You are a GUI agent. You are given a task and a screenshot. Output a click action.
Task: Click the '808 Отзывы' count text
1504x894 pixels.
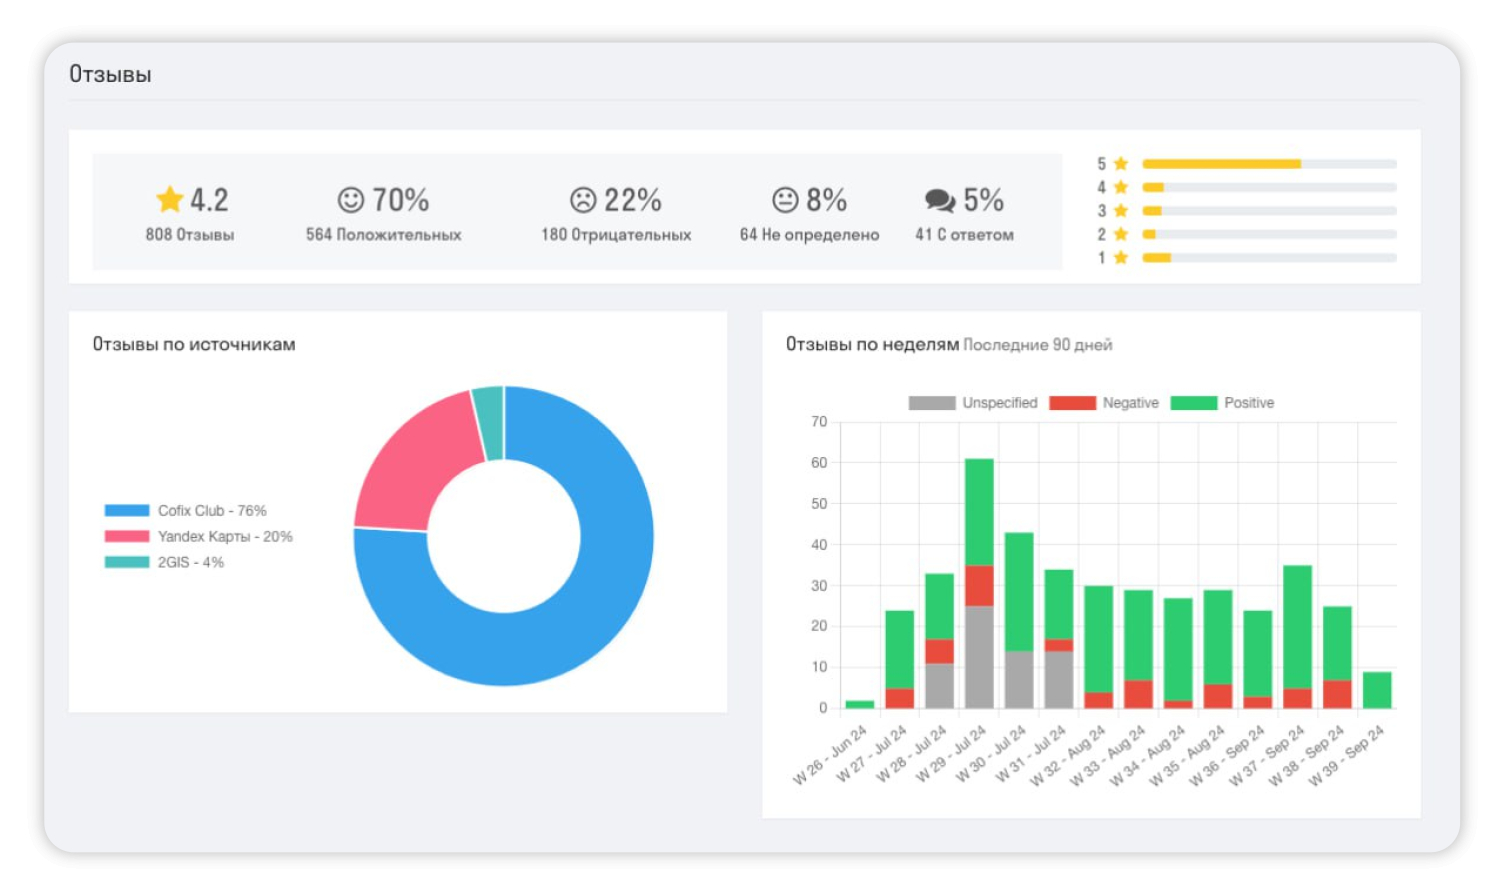(x=190, y=235)
